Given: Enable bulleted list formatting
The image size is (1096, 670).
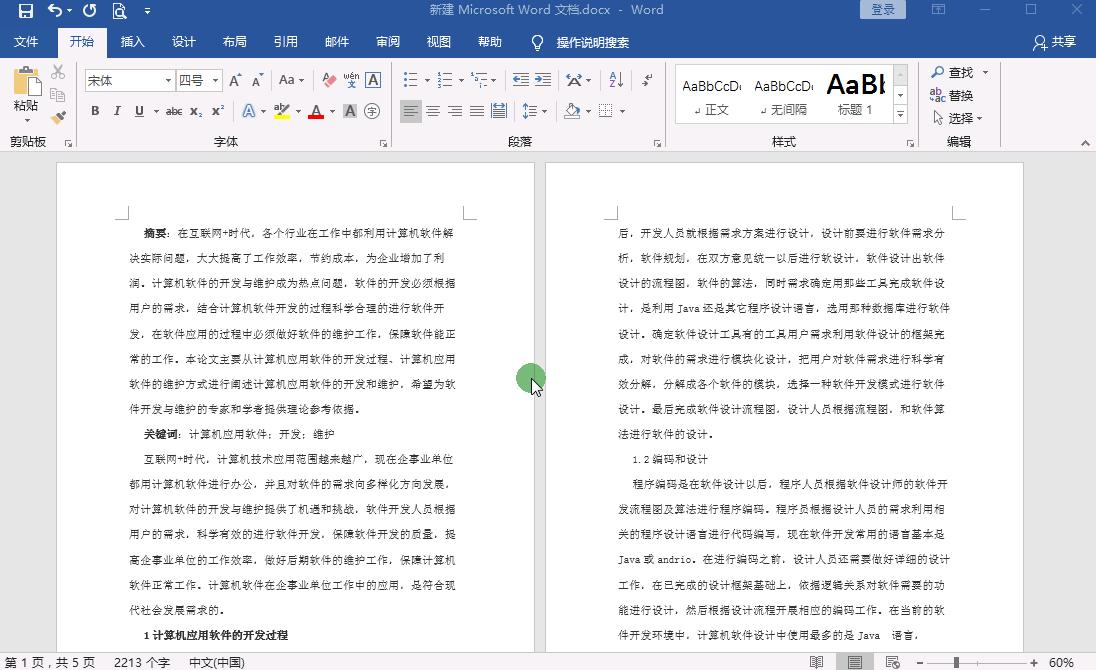Looking at the screenshot, I should click(x=411, y=79).
